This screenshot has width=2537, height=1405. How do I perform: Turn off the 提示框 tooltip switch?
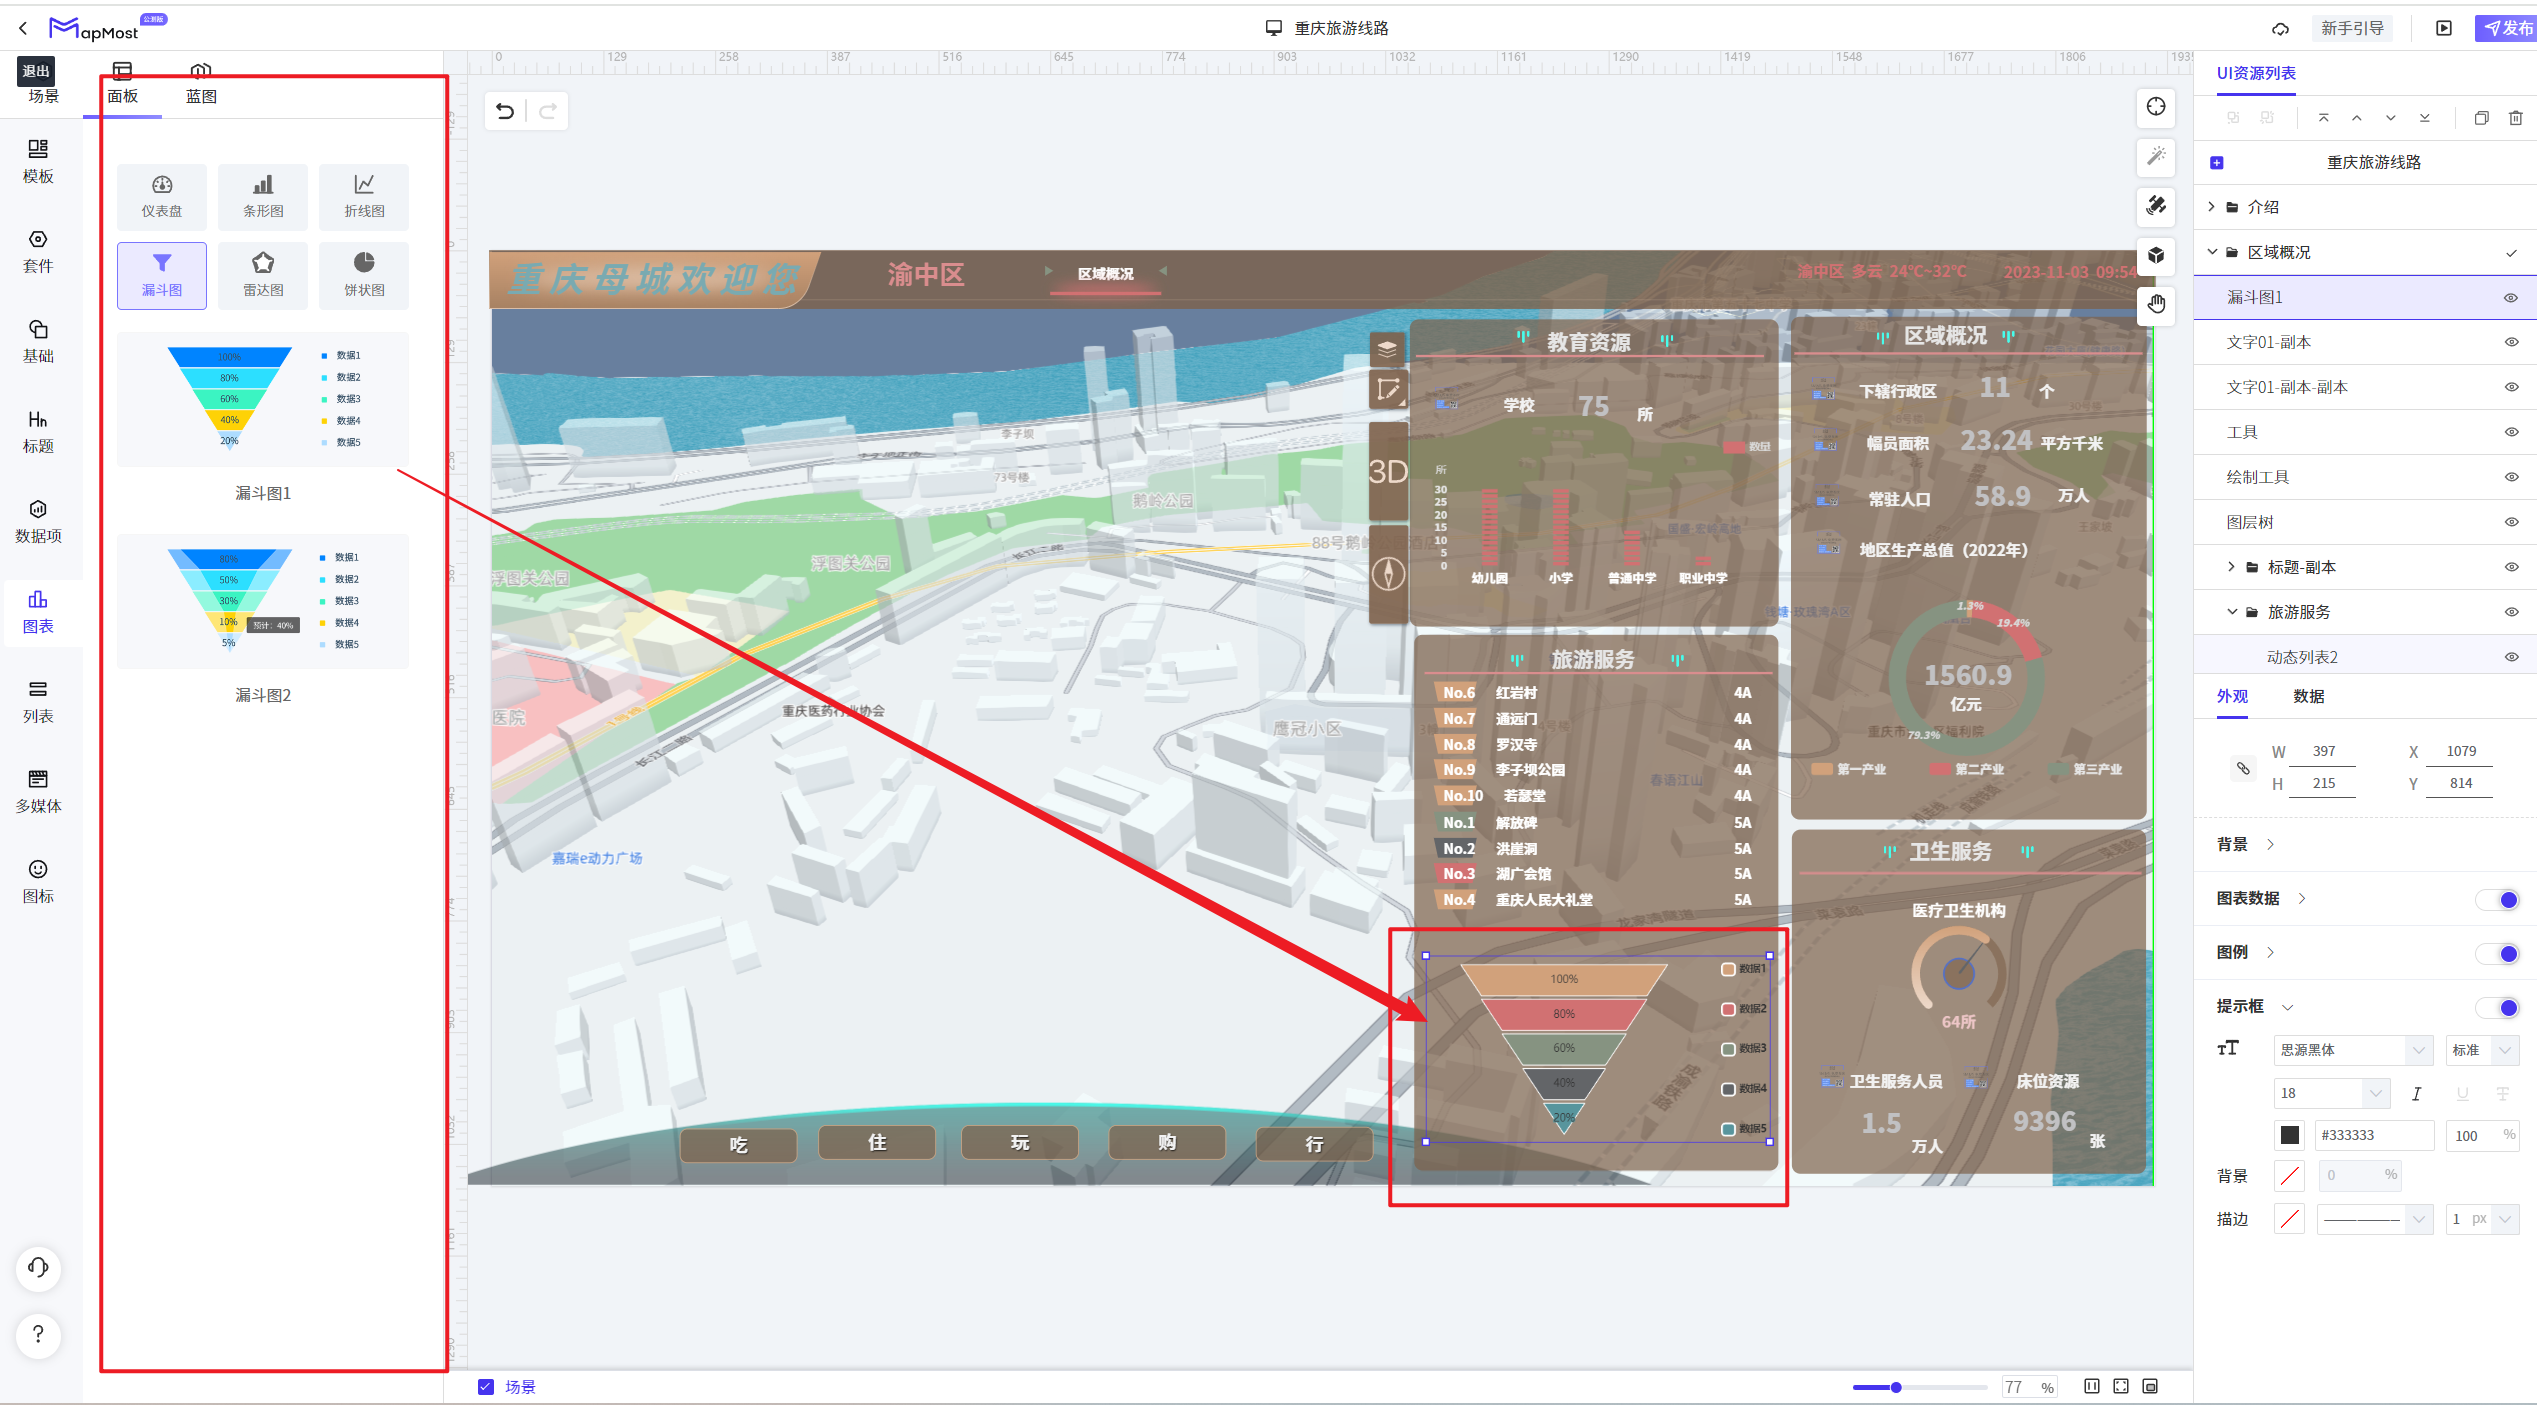coord(2498,1008)
